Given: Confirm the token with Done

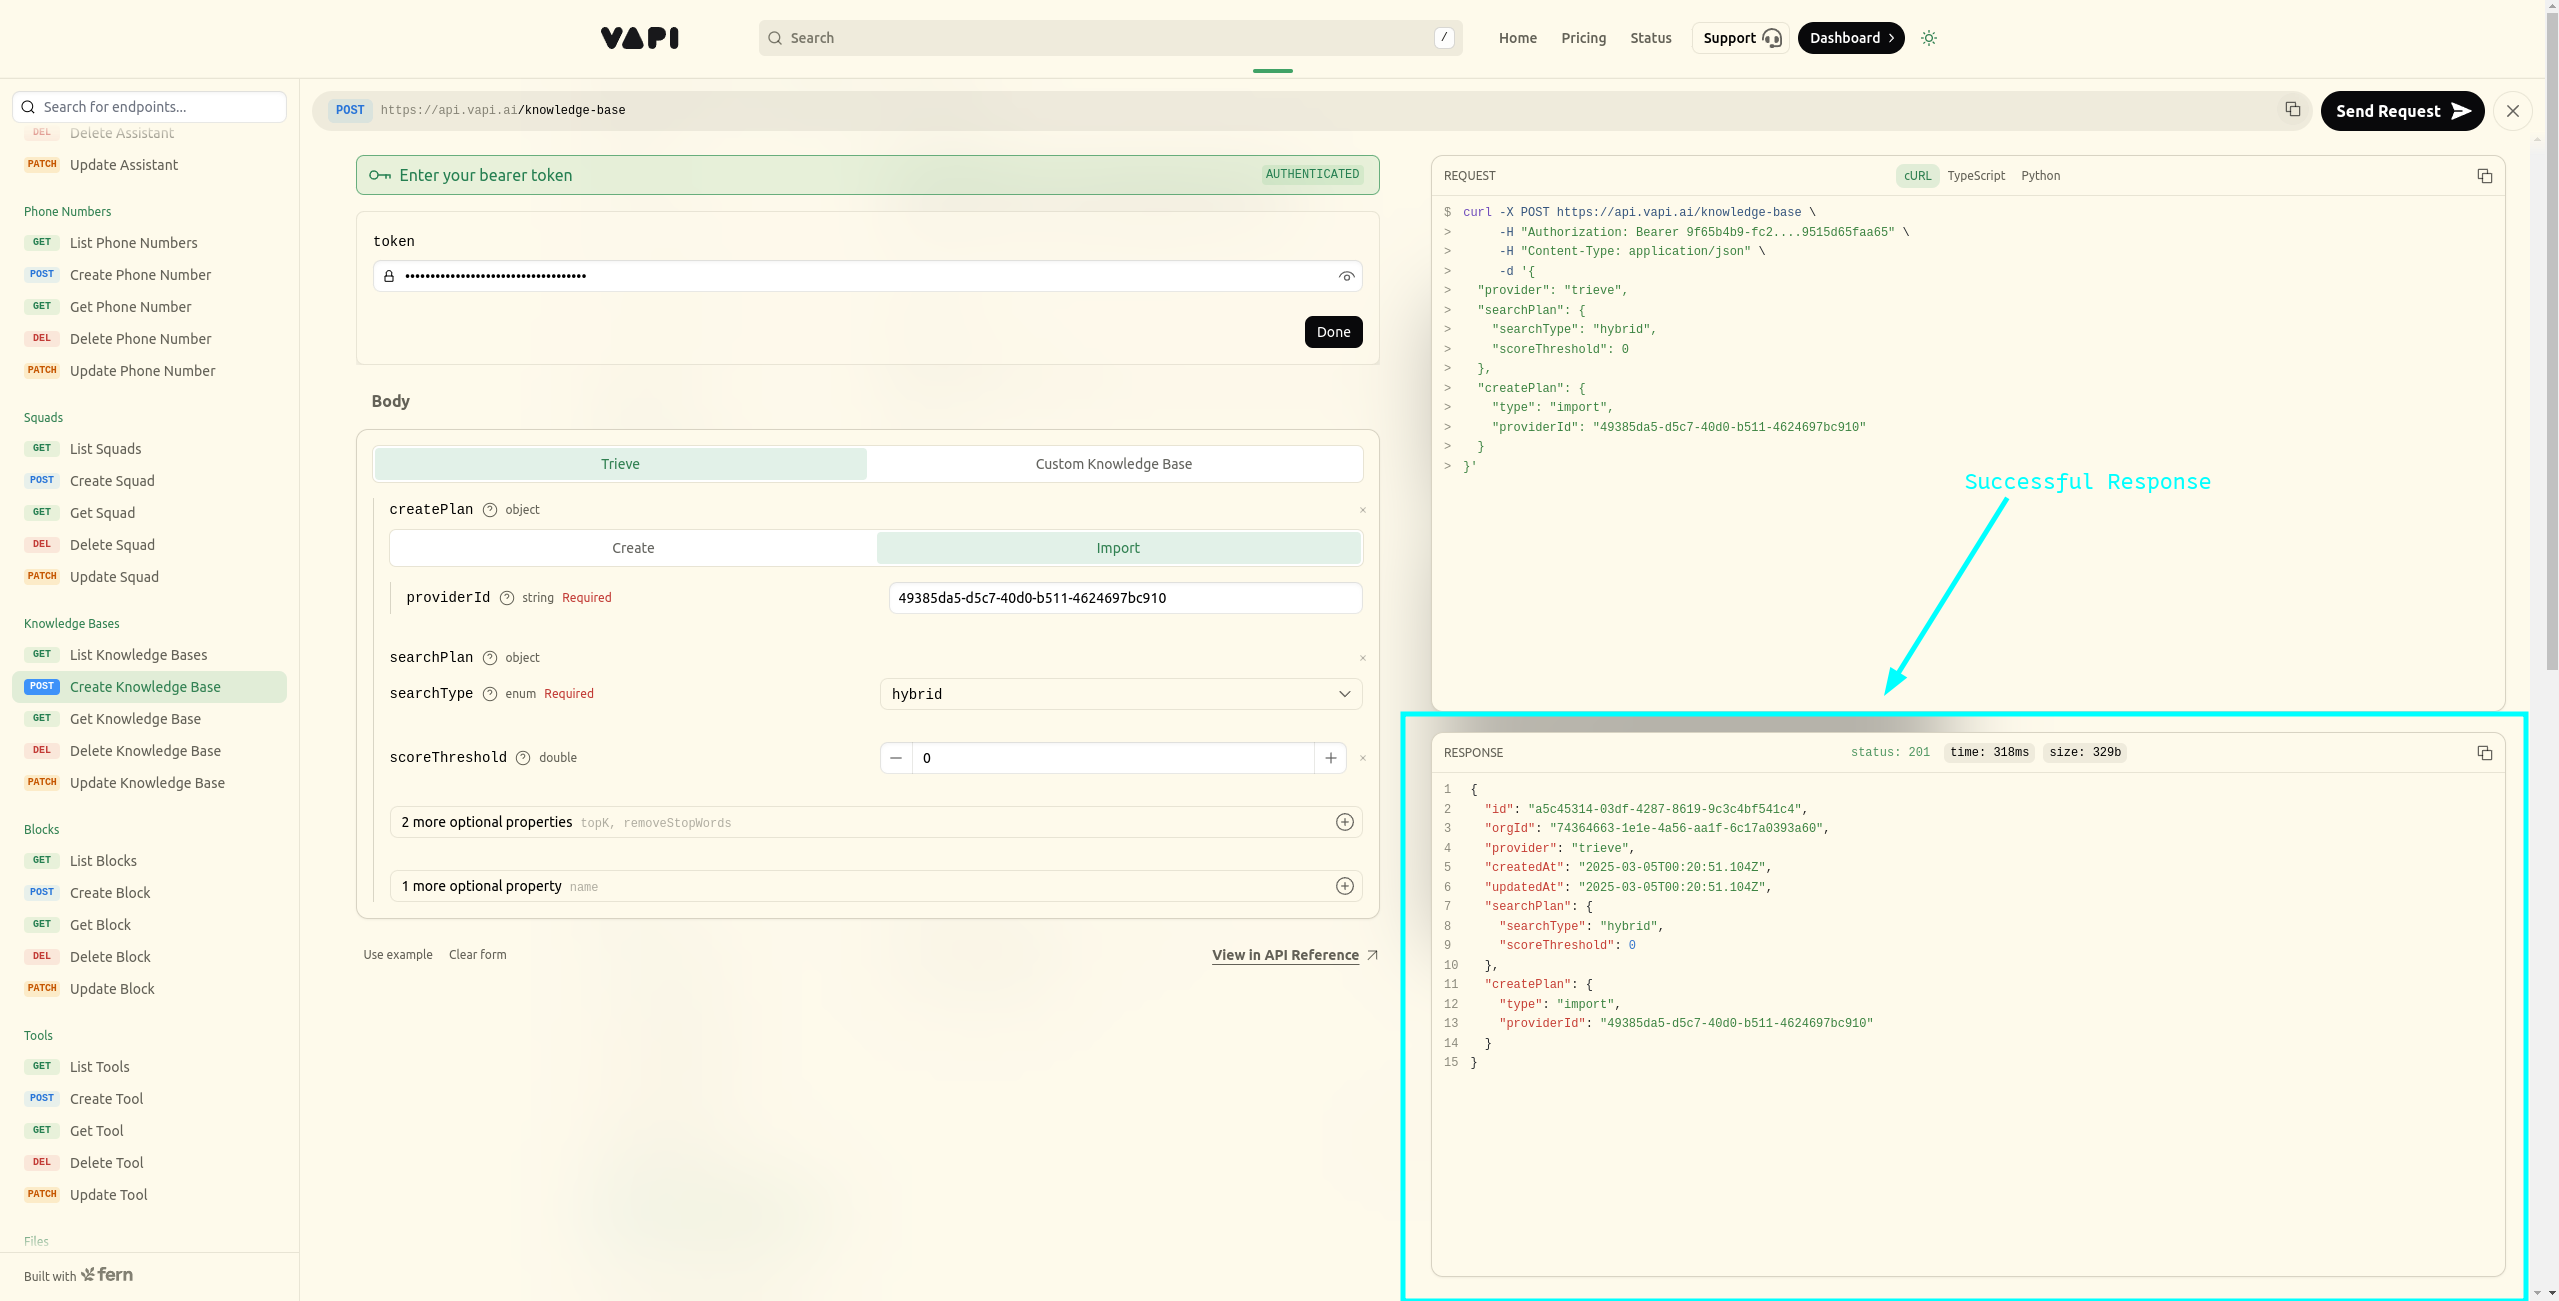Looking at the screenshot, I should point(1333,332).
